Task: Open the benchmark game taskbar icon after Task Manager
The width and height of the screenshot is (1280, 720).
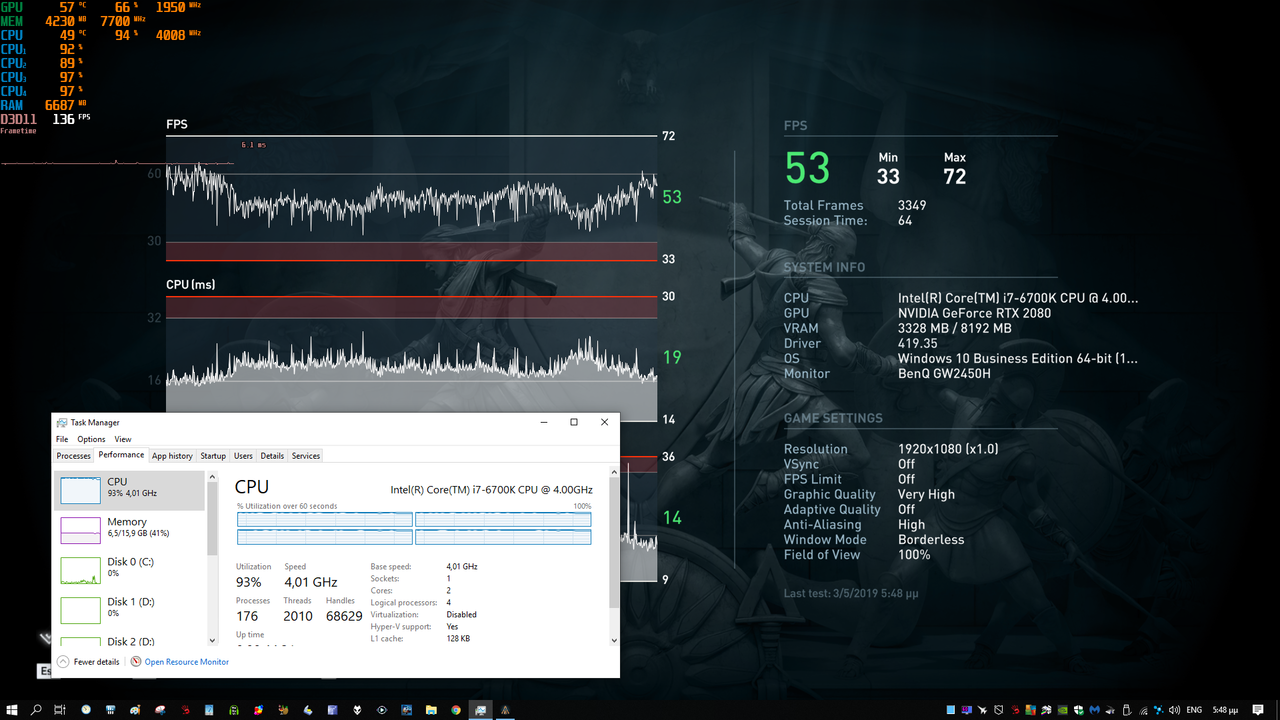Action: (x=505, y=710)
